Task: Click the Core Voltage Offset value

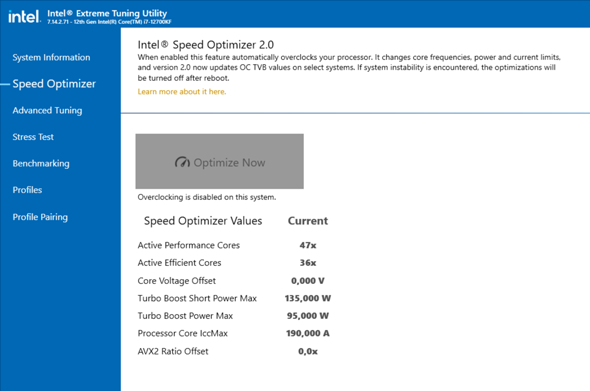Action: tap(308, 280)
